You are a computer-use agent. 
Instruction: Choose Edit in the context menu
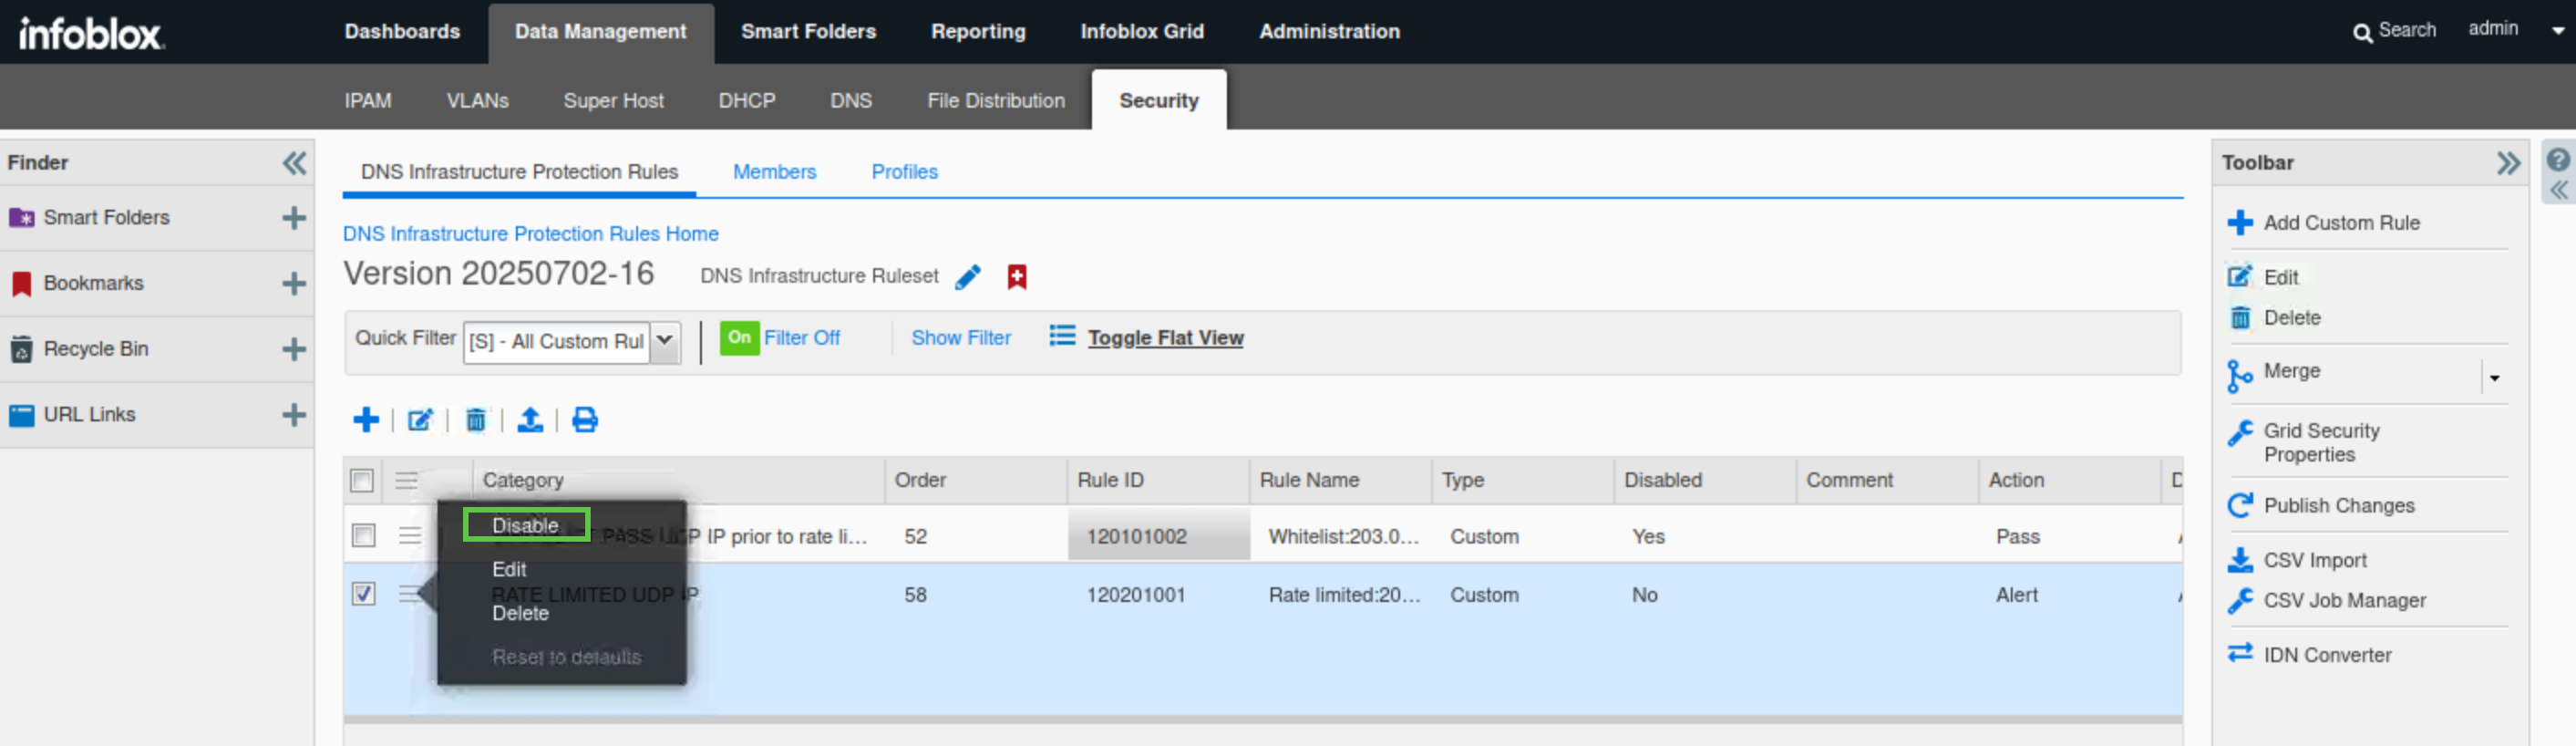click(509, 570)
